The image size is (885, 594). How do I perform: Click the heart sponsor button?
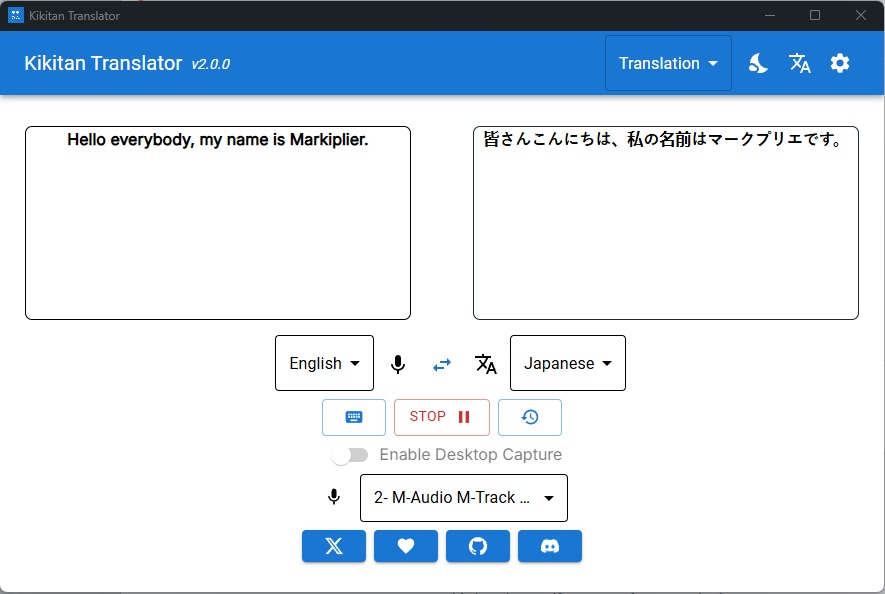tap(406, 546)
